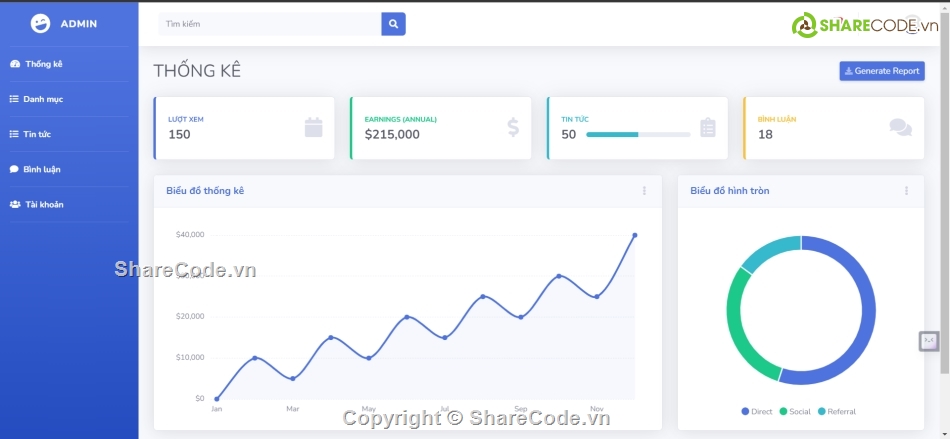Image resolution: width=950 pixels, height=439 pixels.
Task: Click the $215,000 earnings value
Action: pos(392,134)
